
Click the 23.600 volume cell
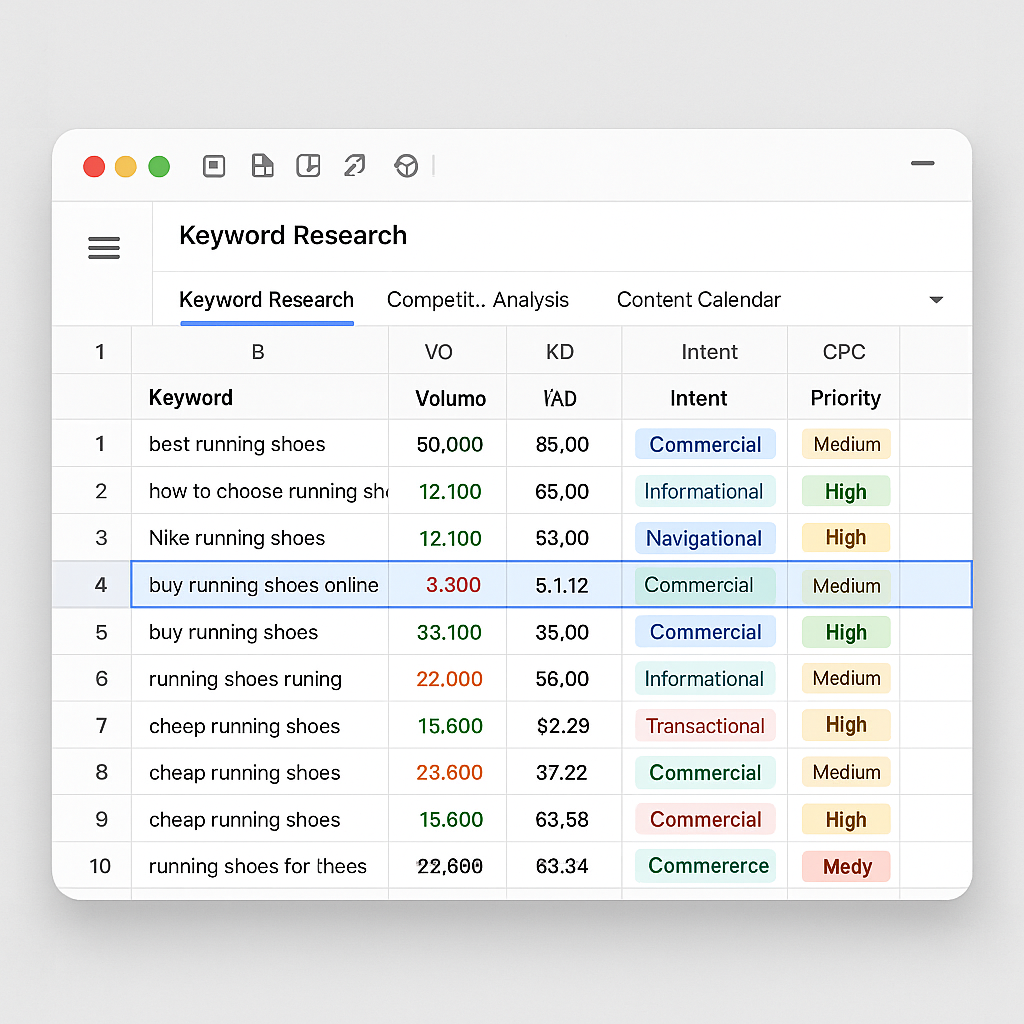tap(447, 773)
